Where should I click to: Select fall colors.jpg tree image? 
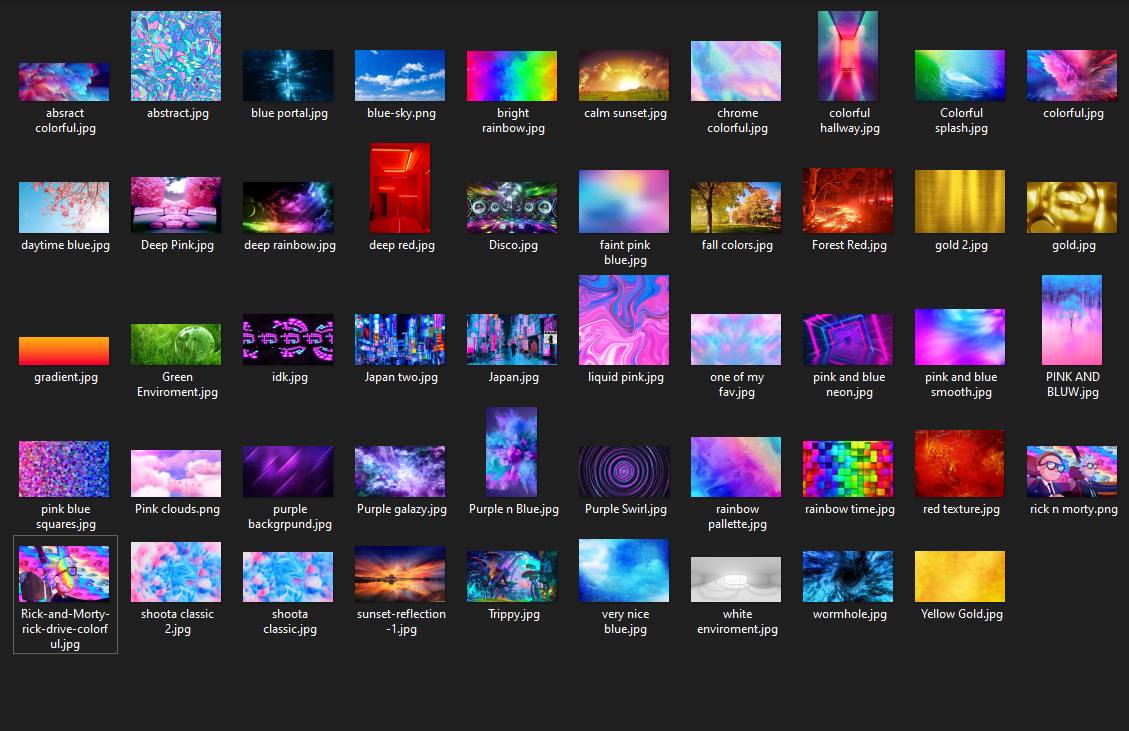click(736, 207)
